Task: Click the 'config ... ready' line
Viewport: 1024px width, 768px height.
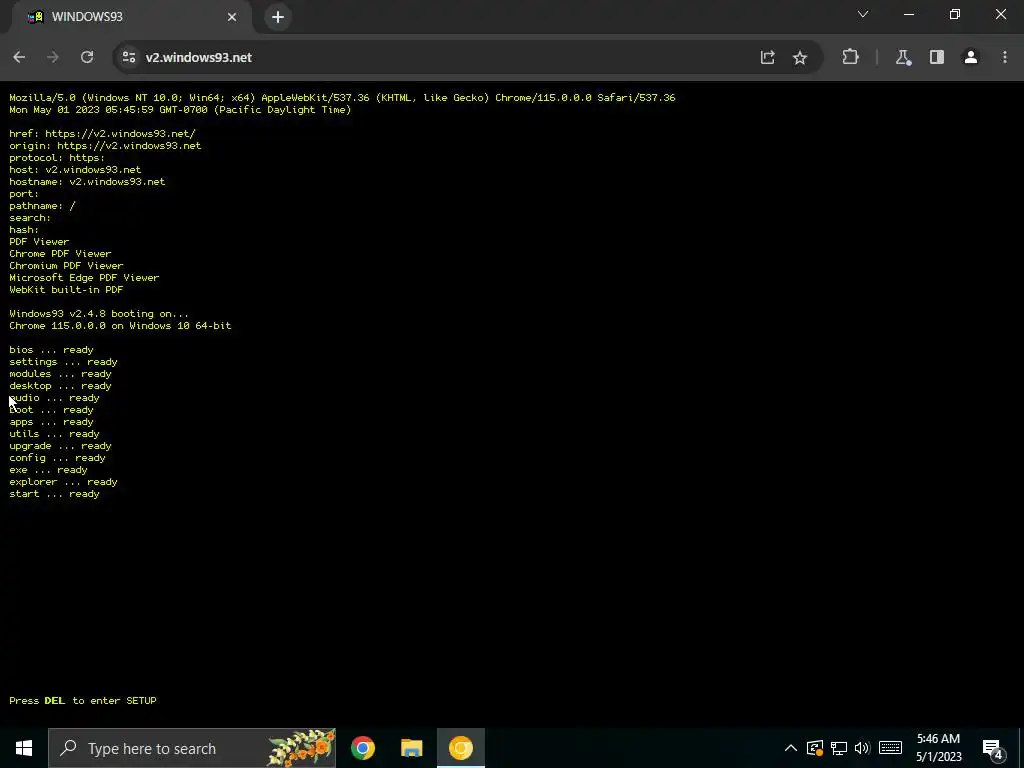Action: [x=57, y=458]
